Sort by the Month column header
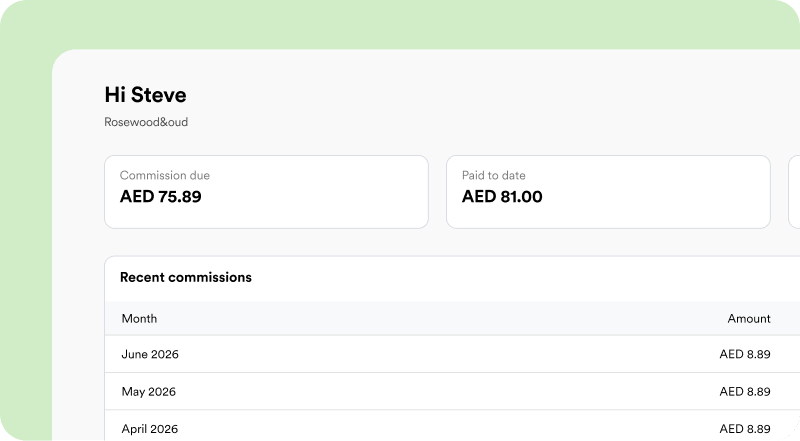The image size is (800, 441). coord(139,318)
